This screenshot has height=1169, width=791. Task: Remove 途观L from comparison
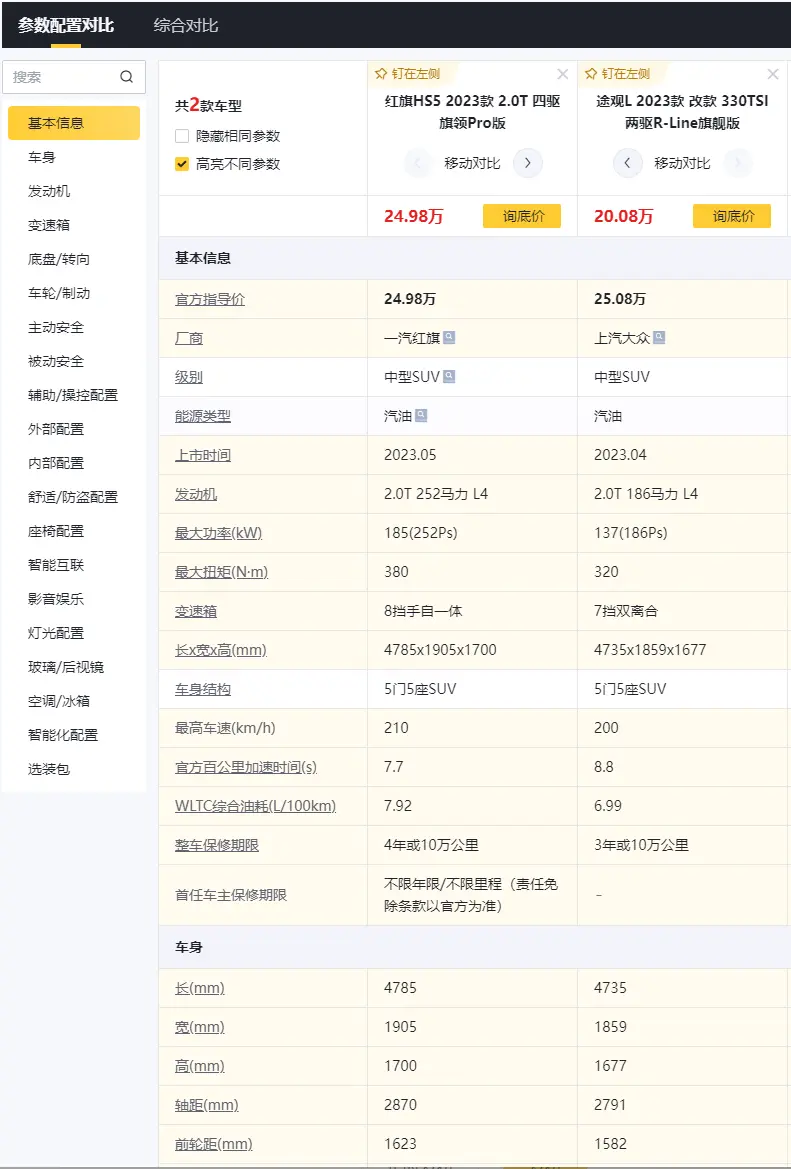[x=773, y=74]
